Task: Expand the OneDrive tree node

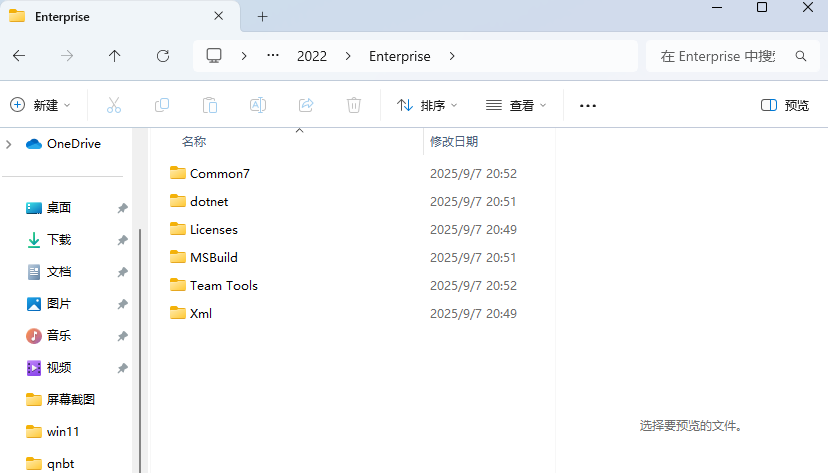Action: [8, 144]
